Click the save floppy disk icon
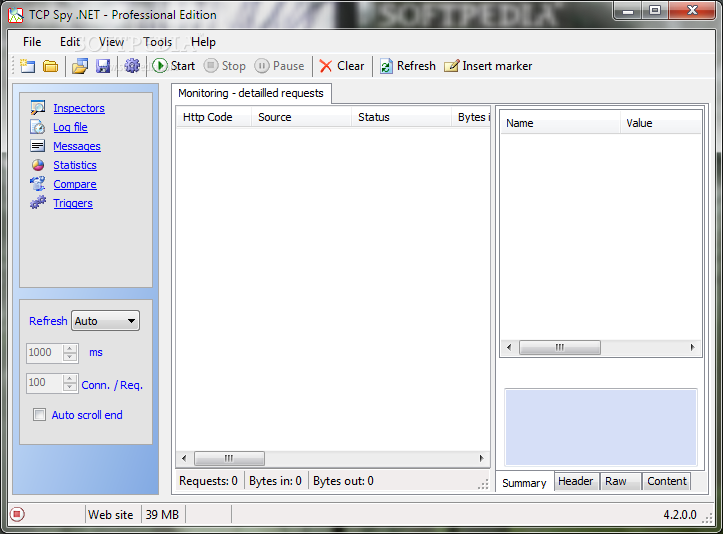This screenshot has height=534, width=723. coord(103,66)
